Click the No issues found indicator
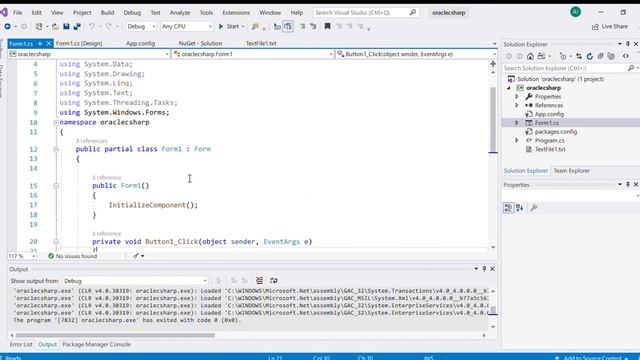The width and height of the screenshot is (640, 360). 72,256
